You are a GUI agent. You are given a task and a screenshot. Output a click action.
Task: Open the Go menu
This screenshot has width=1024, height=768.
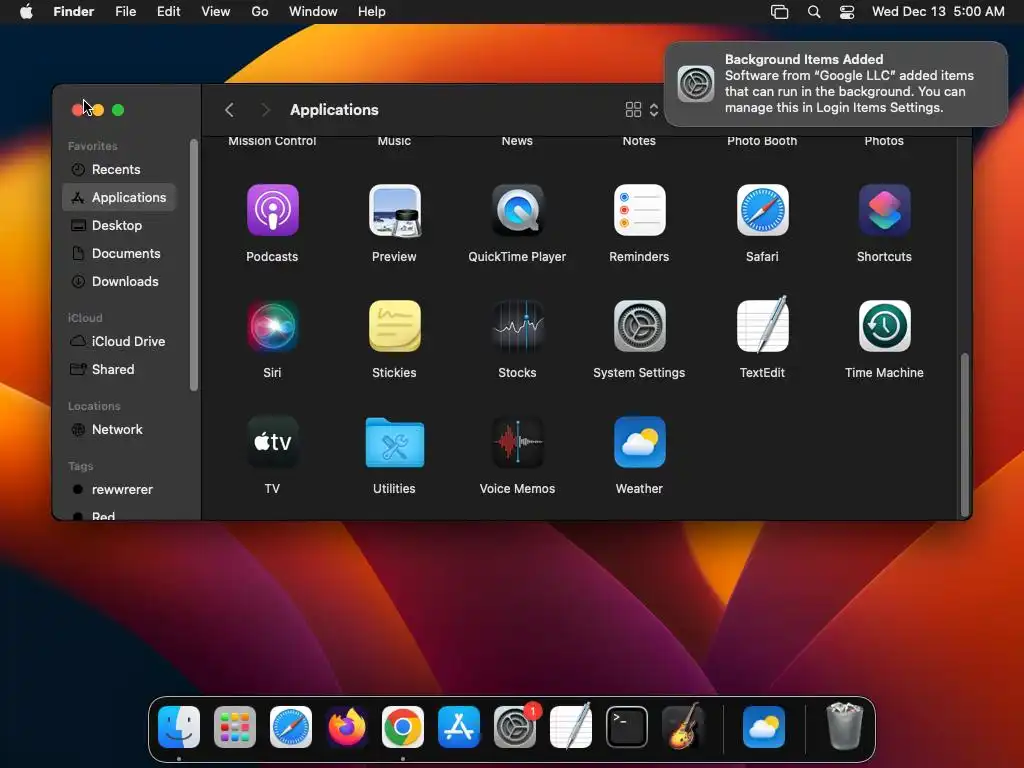pyautogui.click(x=260, y=12)
